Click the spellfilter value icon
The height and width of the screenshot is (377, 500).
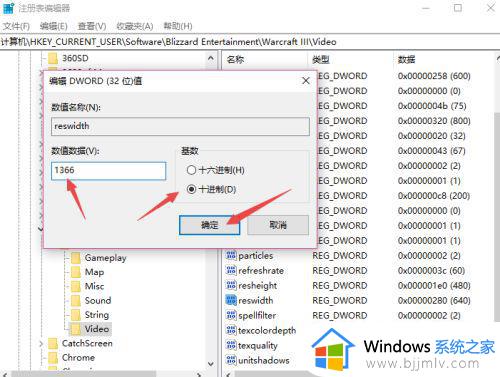tap(231, 315)
